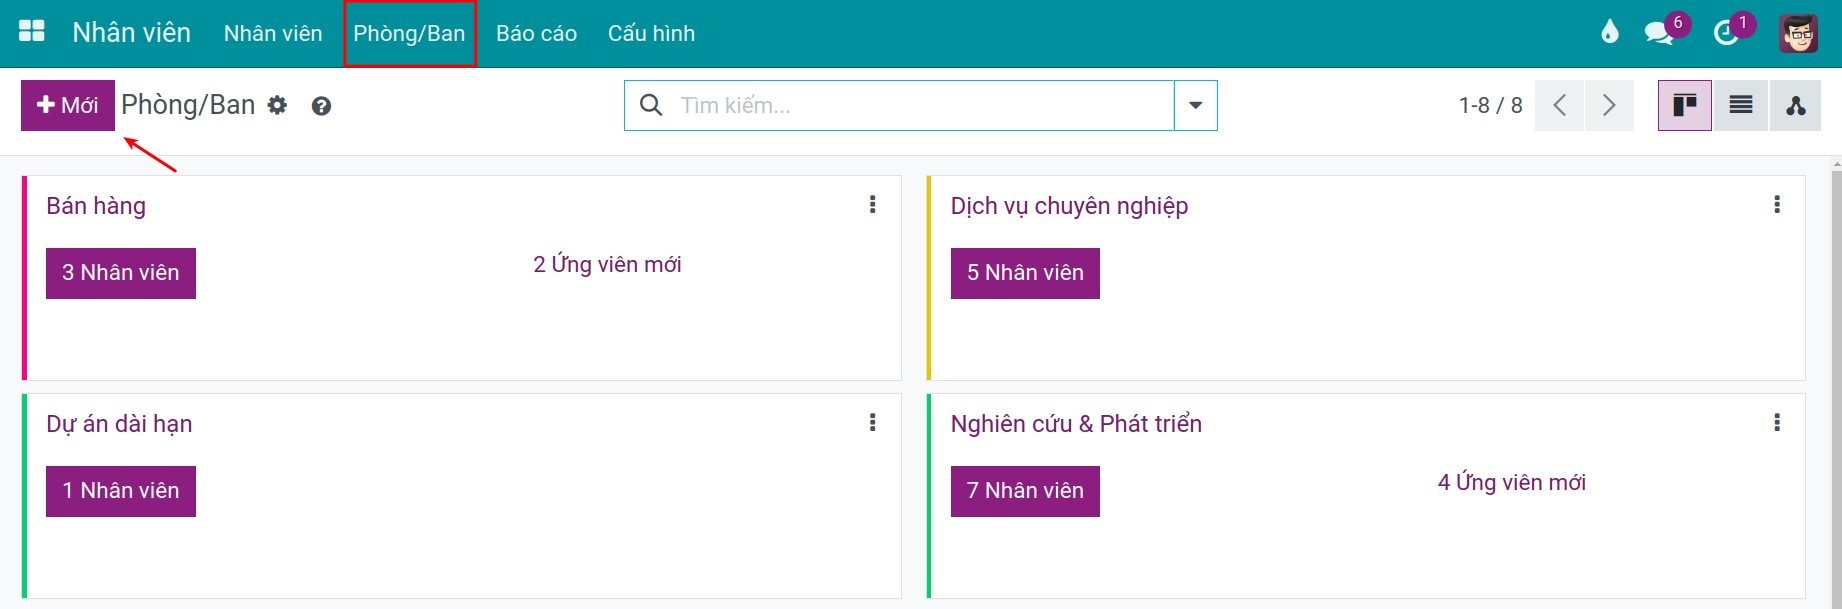Screen dimensions: 1842x609
Task: Open the Dự án dài hạn title
Action: point(119,424)
